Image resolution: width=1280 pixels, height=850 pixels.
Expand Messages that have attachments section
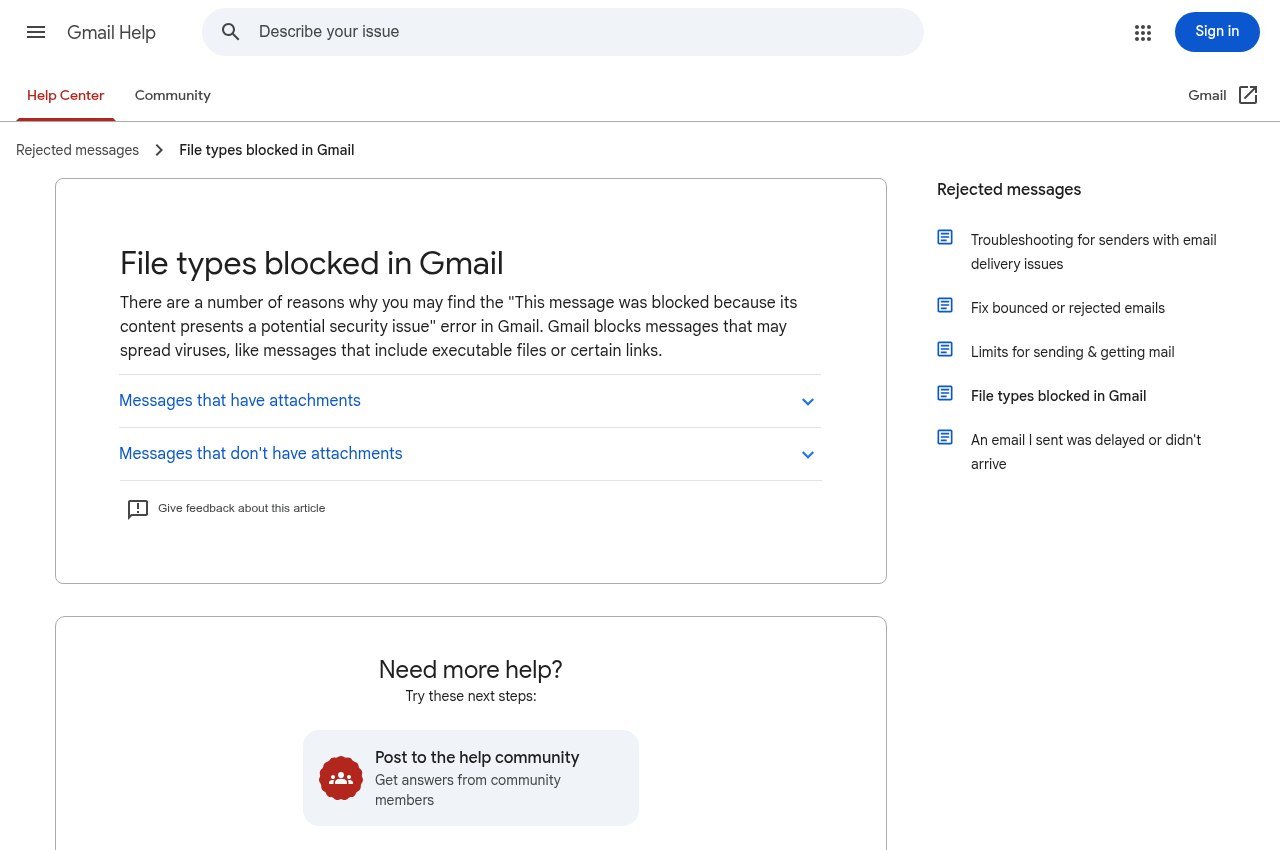pos(470,401)
